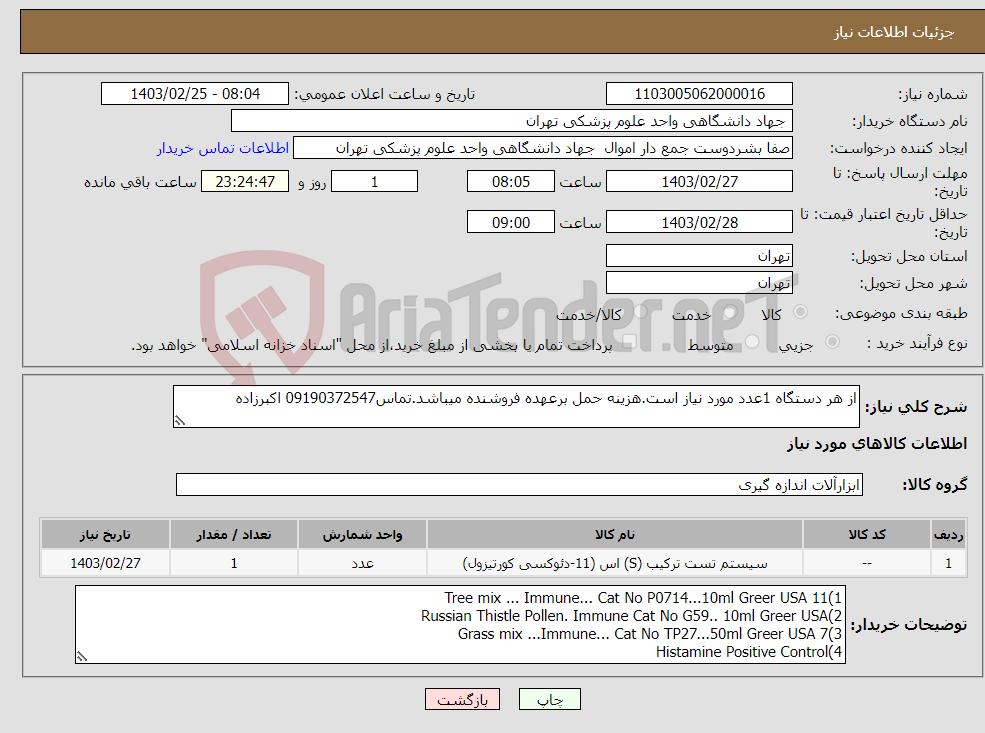The width and height of the screenshot is (985, 733).
Task: Click the Histamine Positive Control line
Action: pyautogui.click(x=749, y=652)
